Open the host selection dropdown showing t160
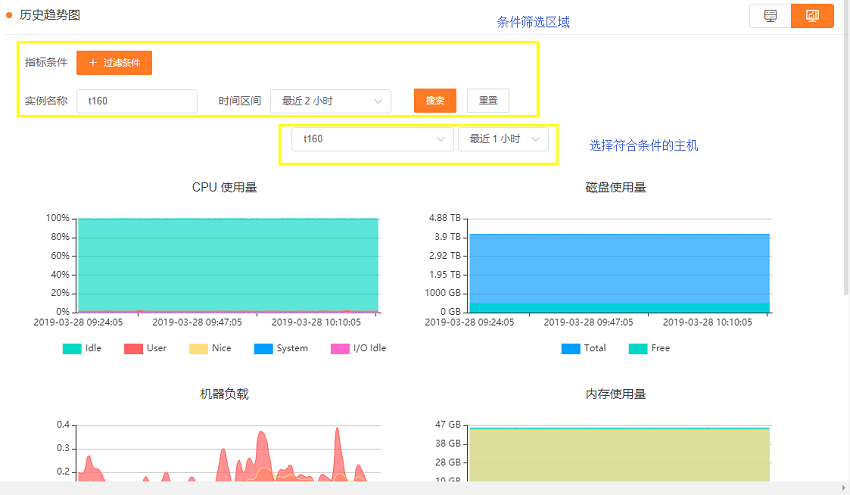 pyautogui.click(x=372, y=139)
